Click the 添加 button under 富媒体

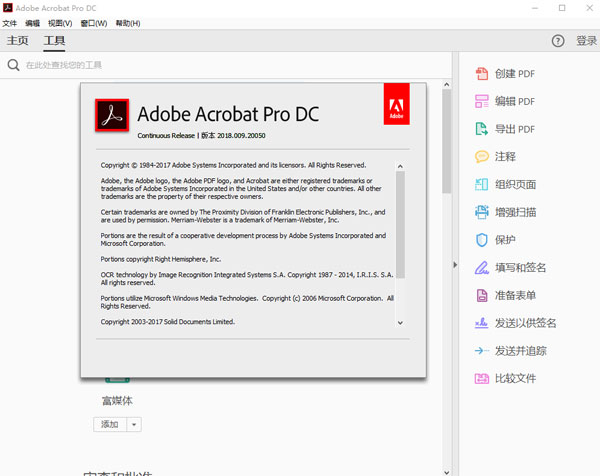109,424
